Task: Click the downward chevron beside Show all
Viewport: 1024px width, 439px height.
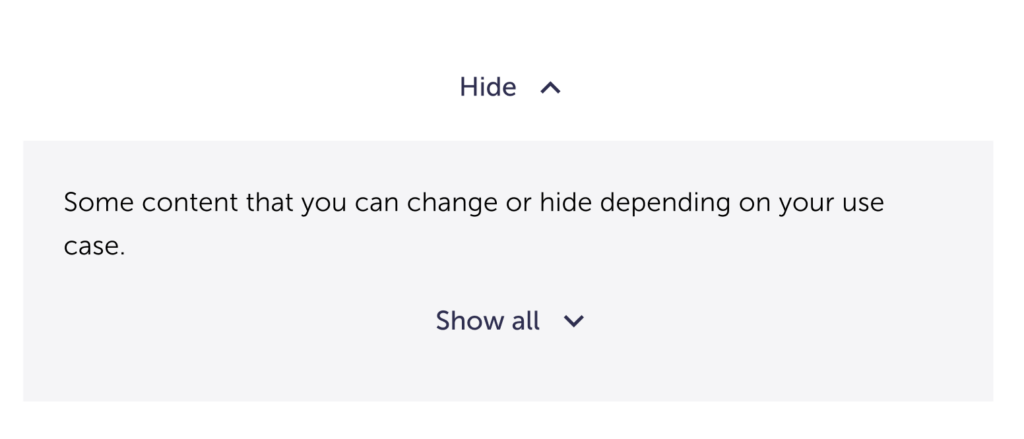Action: [573, 321]
